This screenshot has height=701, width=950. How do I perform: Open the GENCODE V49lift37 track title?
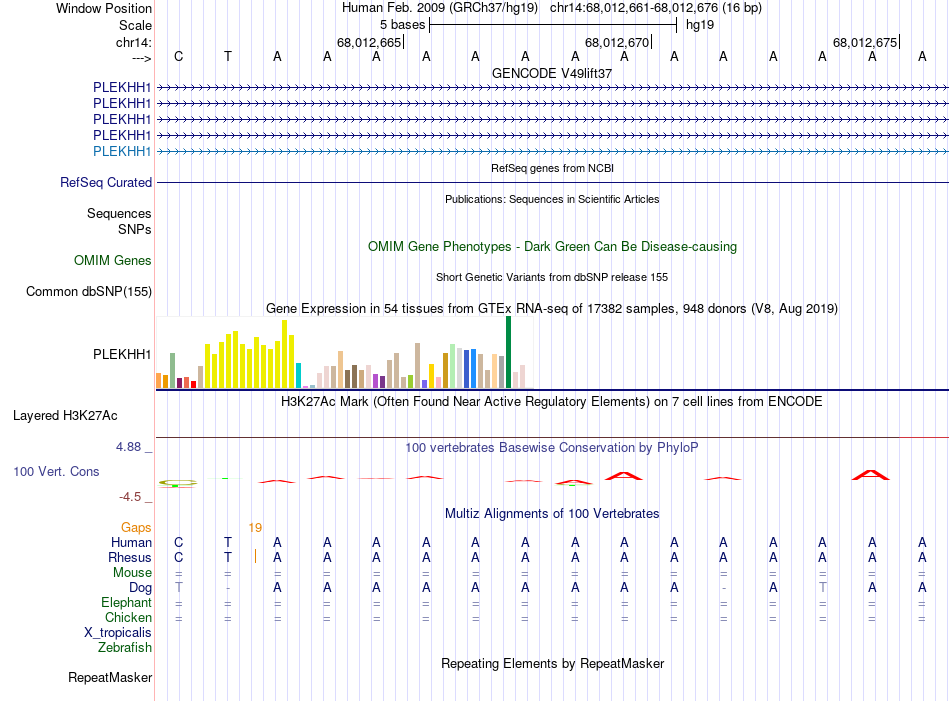[552, 73]
